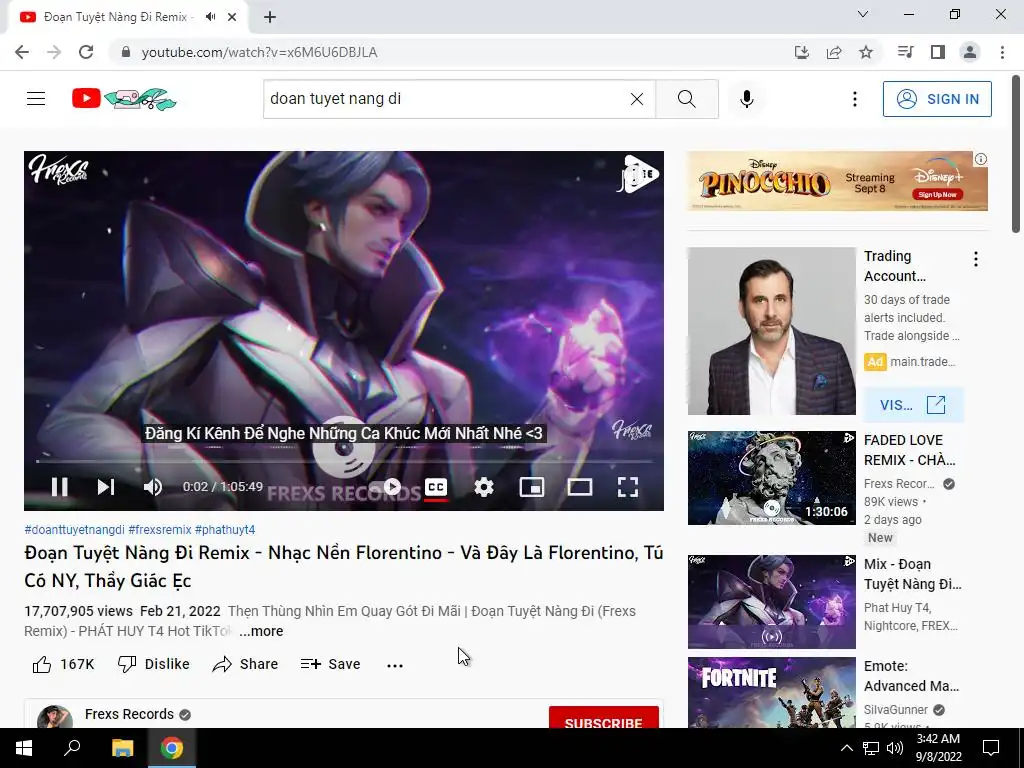Pause the video playback
This screenshot has height=768, width=1024.
tap(59, 487)
